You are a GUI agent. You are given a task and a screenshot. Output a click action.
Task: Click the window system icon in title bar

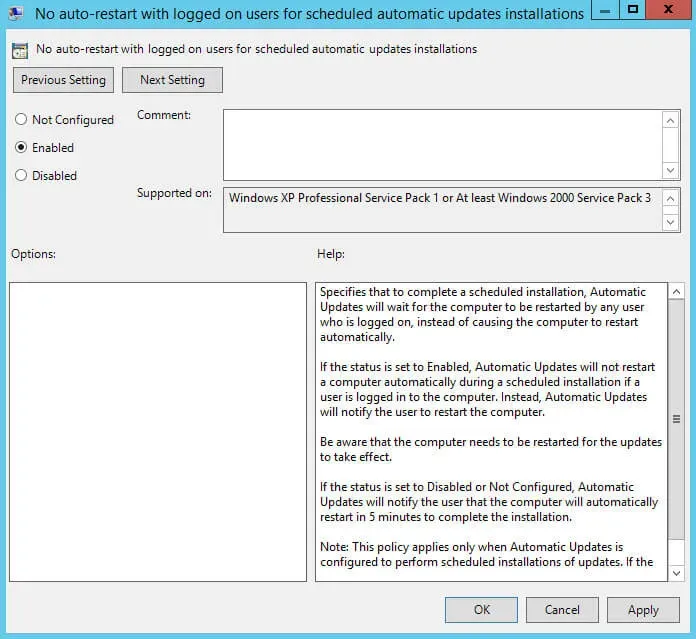point(16,14)
